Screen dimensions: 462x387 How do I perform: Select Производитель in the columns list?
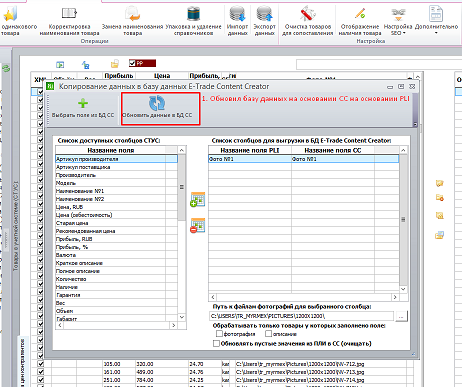click(116, 175)
